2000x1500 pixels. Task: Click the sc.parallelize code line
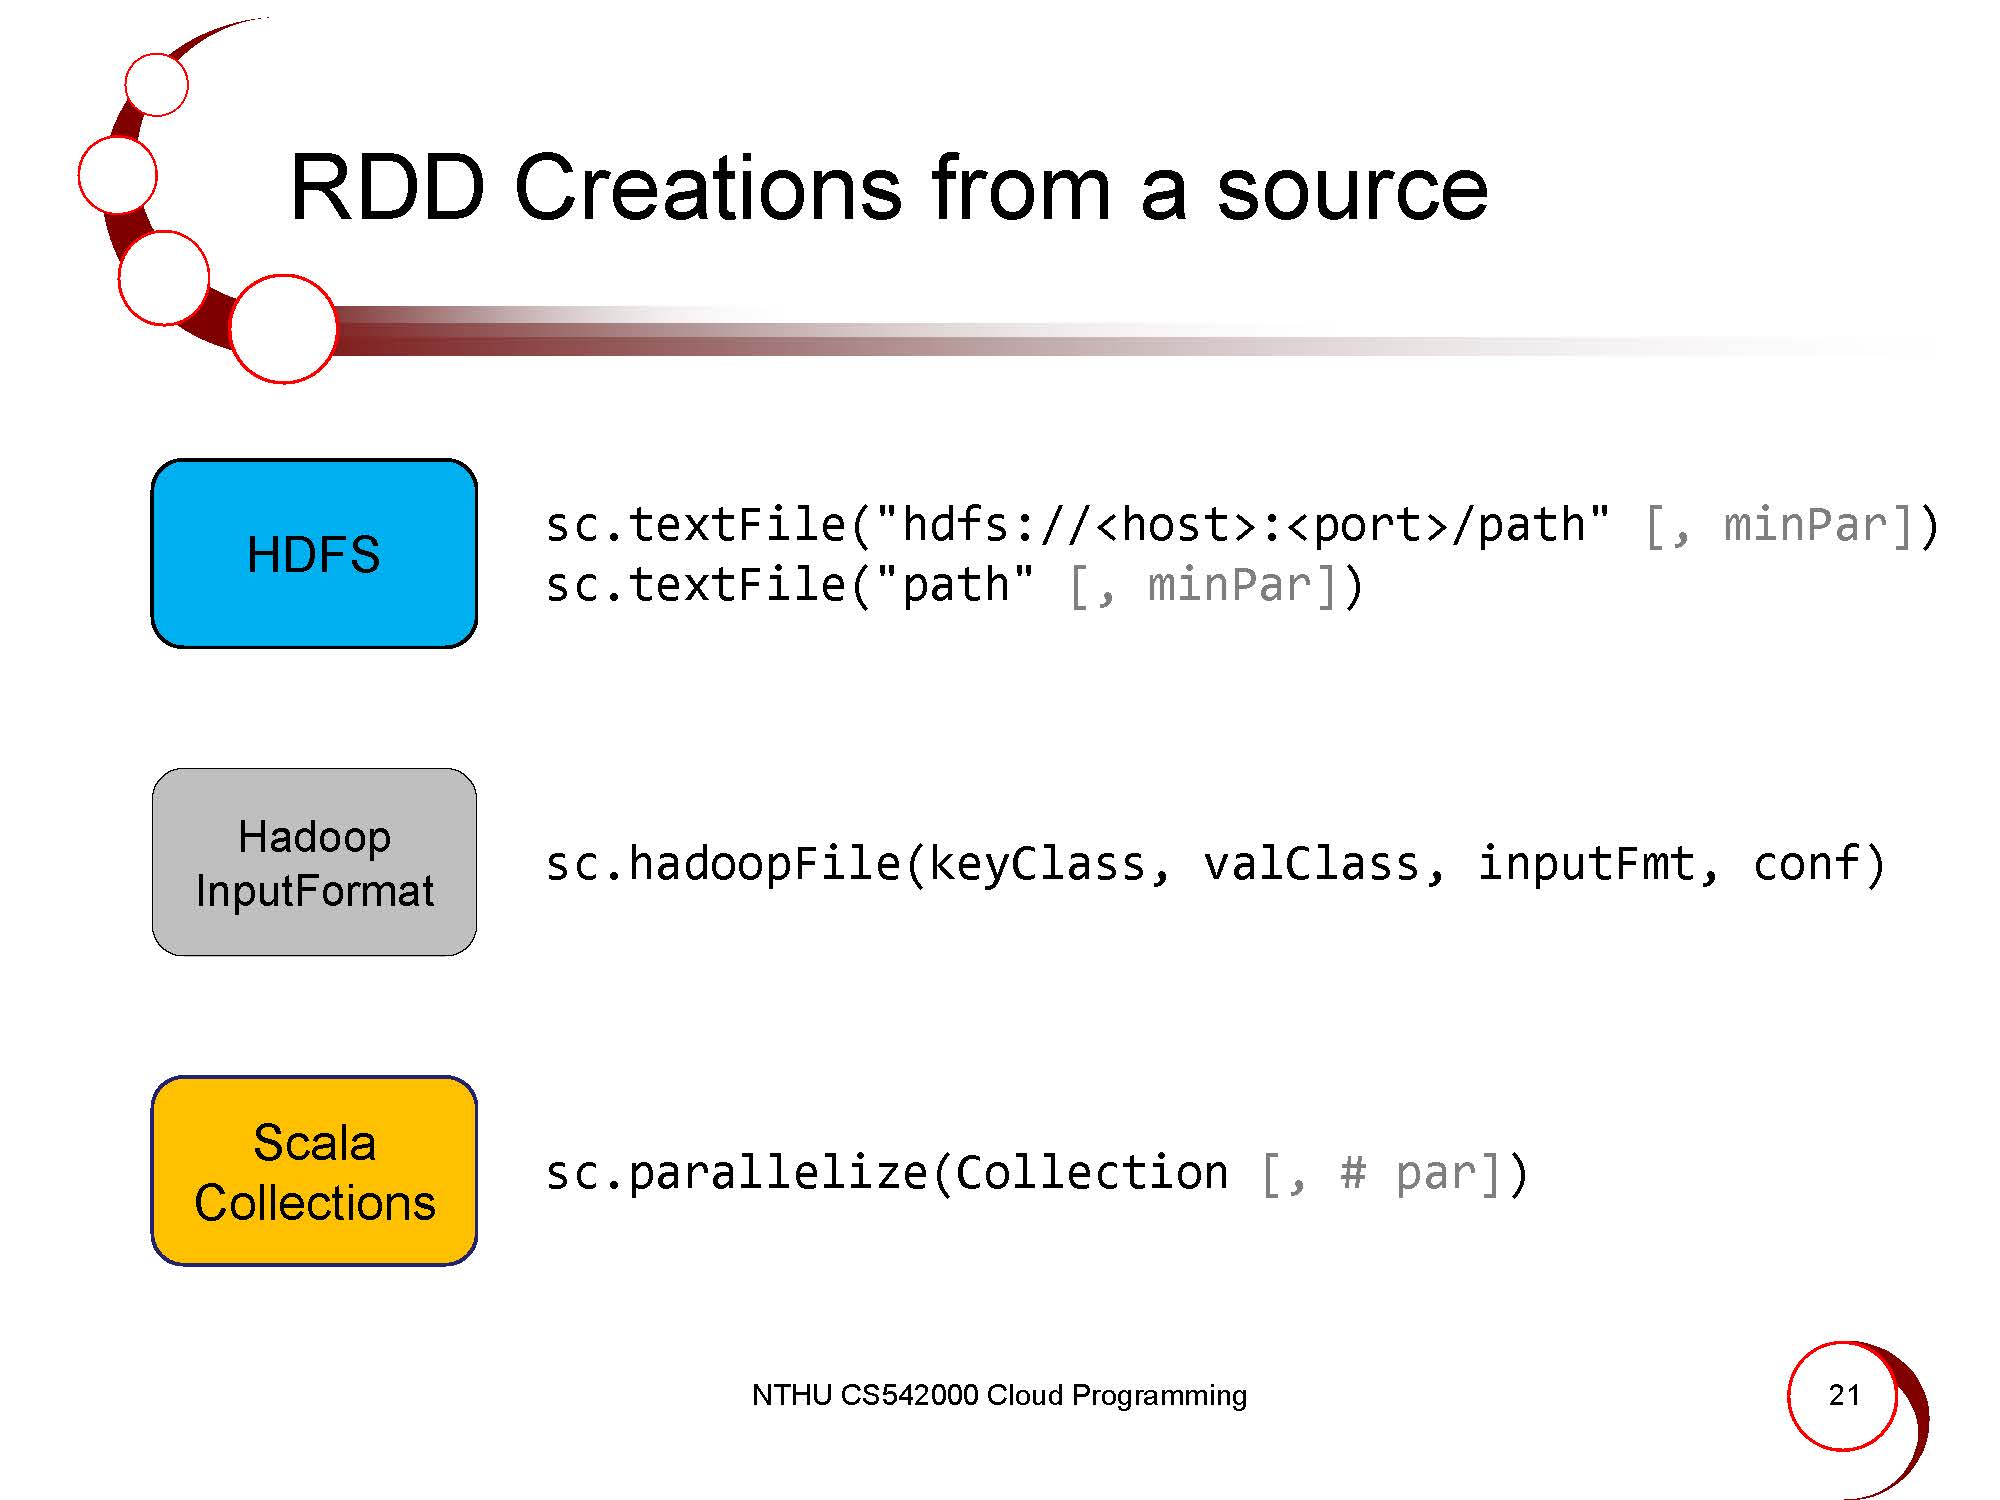1037,1173
